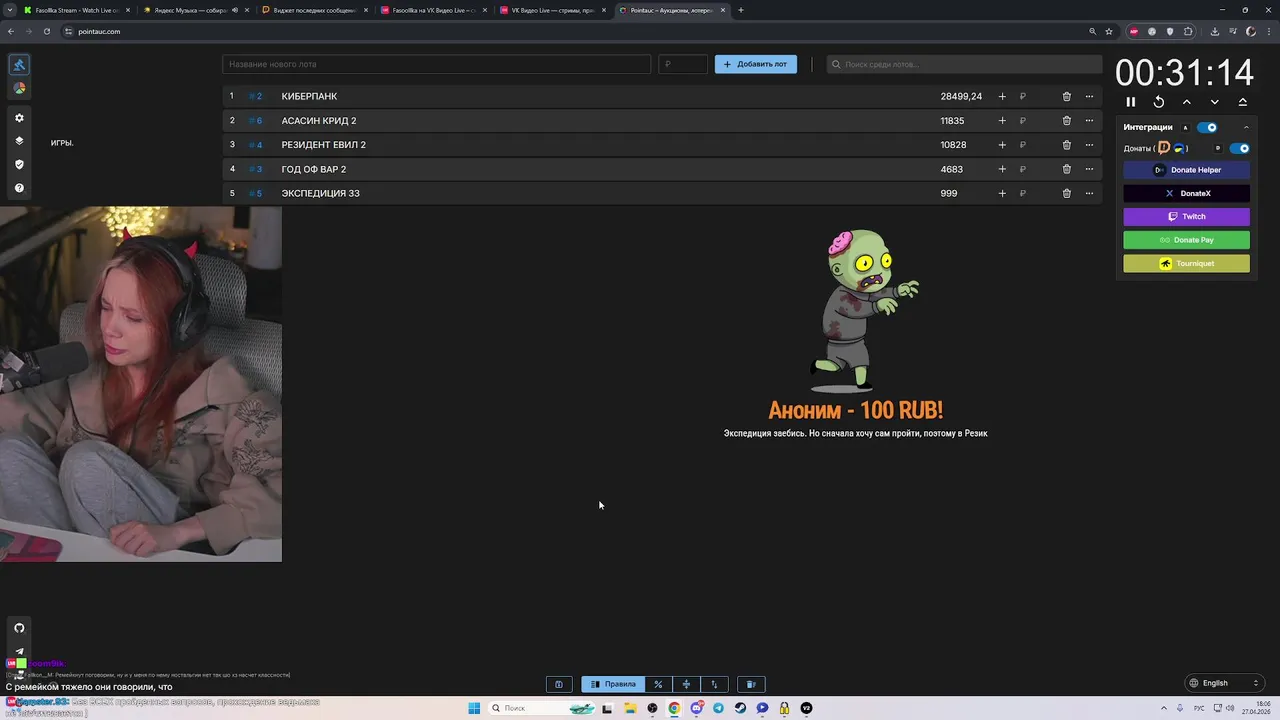The height and width of the screenshot is (720, 1280).
Task: Delete the РЕЗИДЕНТ ЕВИЛ 2 lot
Action: (1066, 144)
